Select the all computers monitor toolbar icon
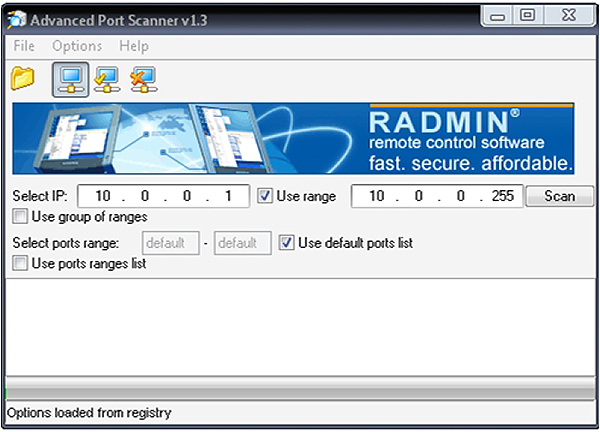 [71, 80]
